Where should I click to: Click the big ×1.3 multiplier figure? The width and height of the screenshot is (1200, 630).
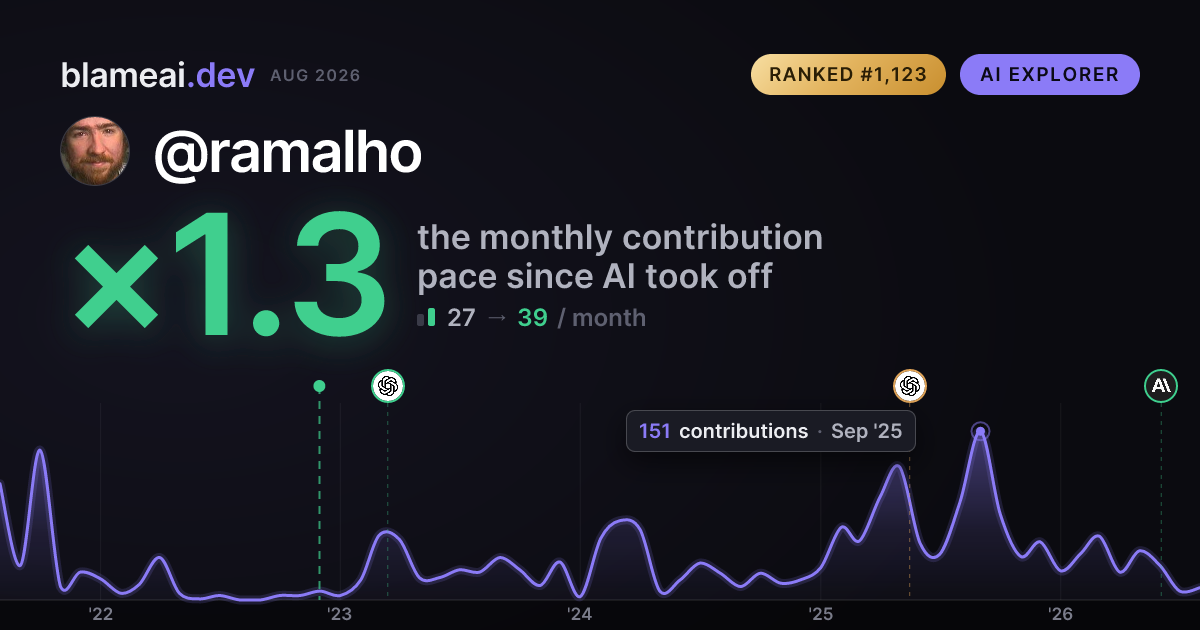pyautogui.click(x=230, y=277)
